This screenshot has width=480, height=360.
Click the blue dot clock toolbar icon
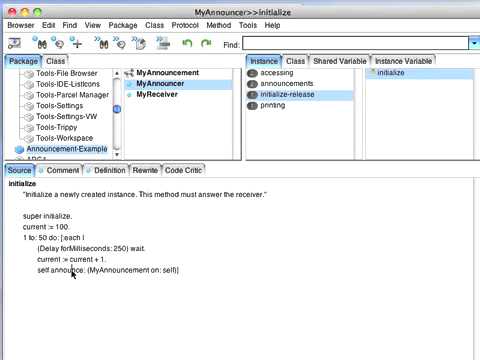click(58, 43)
